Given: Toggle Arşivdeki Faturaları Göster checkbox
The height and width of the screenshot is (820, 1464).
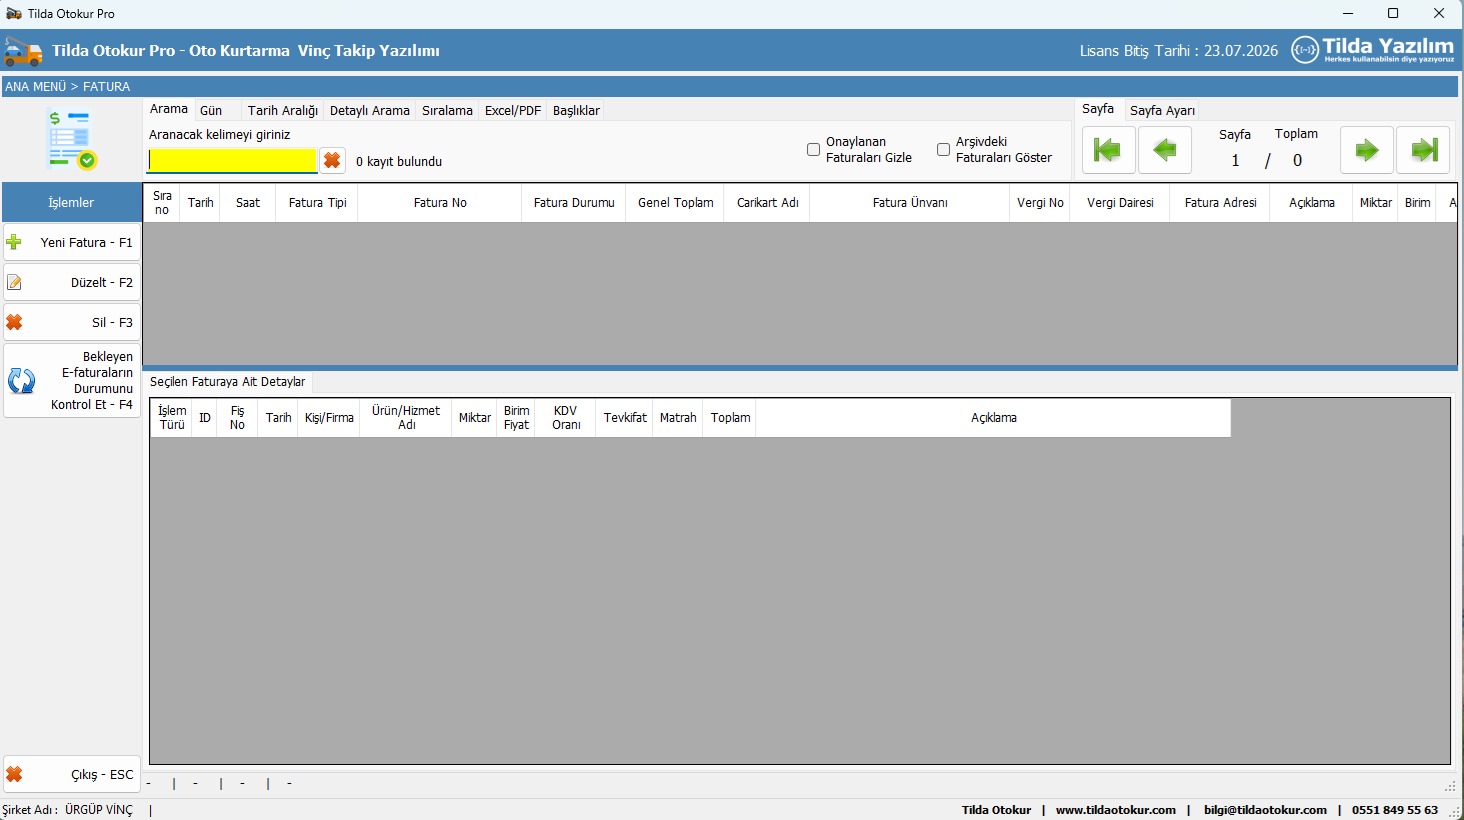Looking at the screenshot, I should tap(943, 150).
